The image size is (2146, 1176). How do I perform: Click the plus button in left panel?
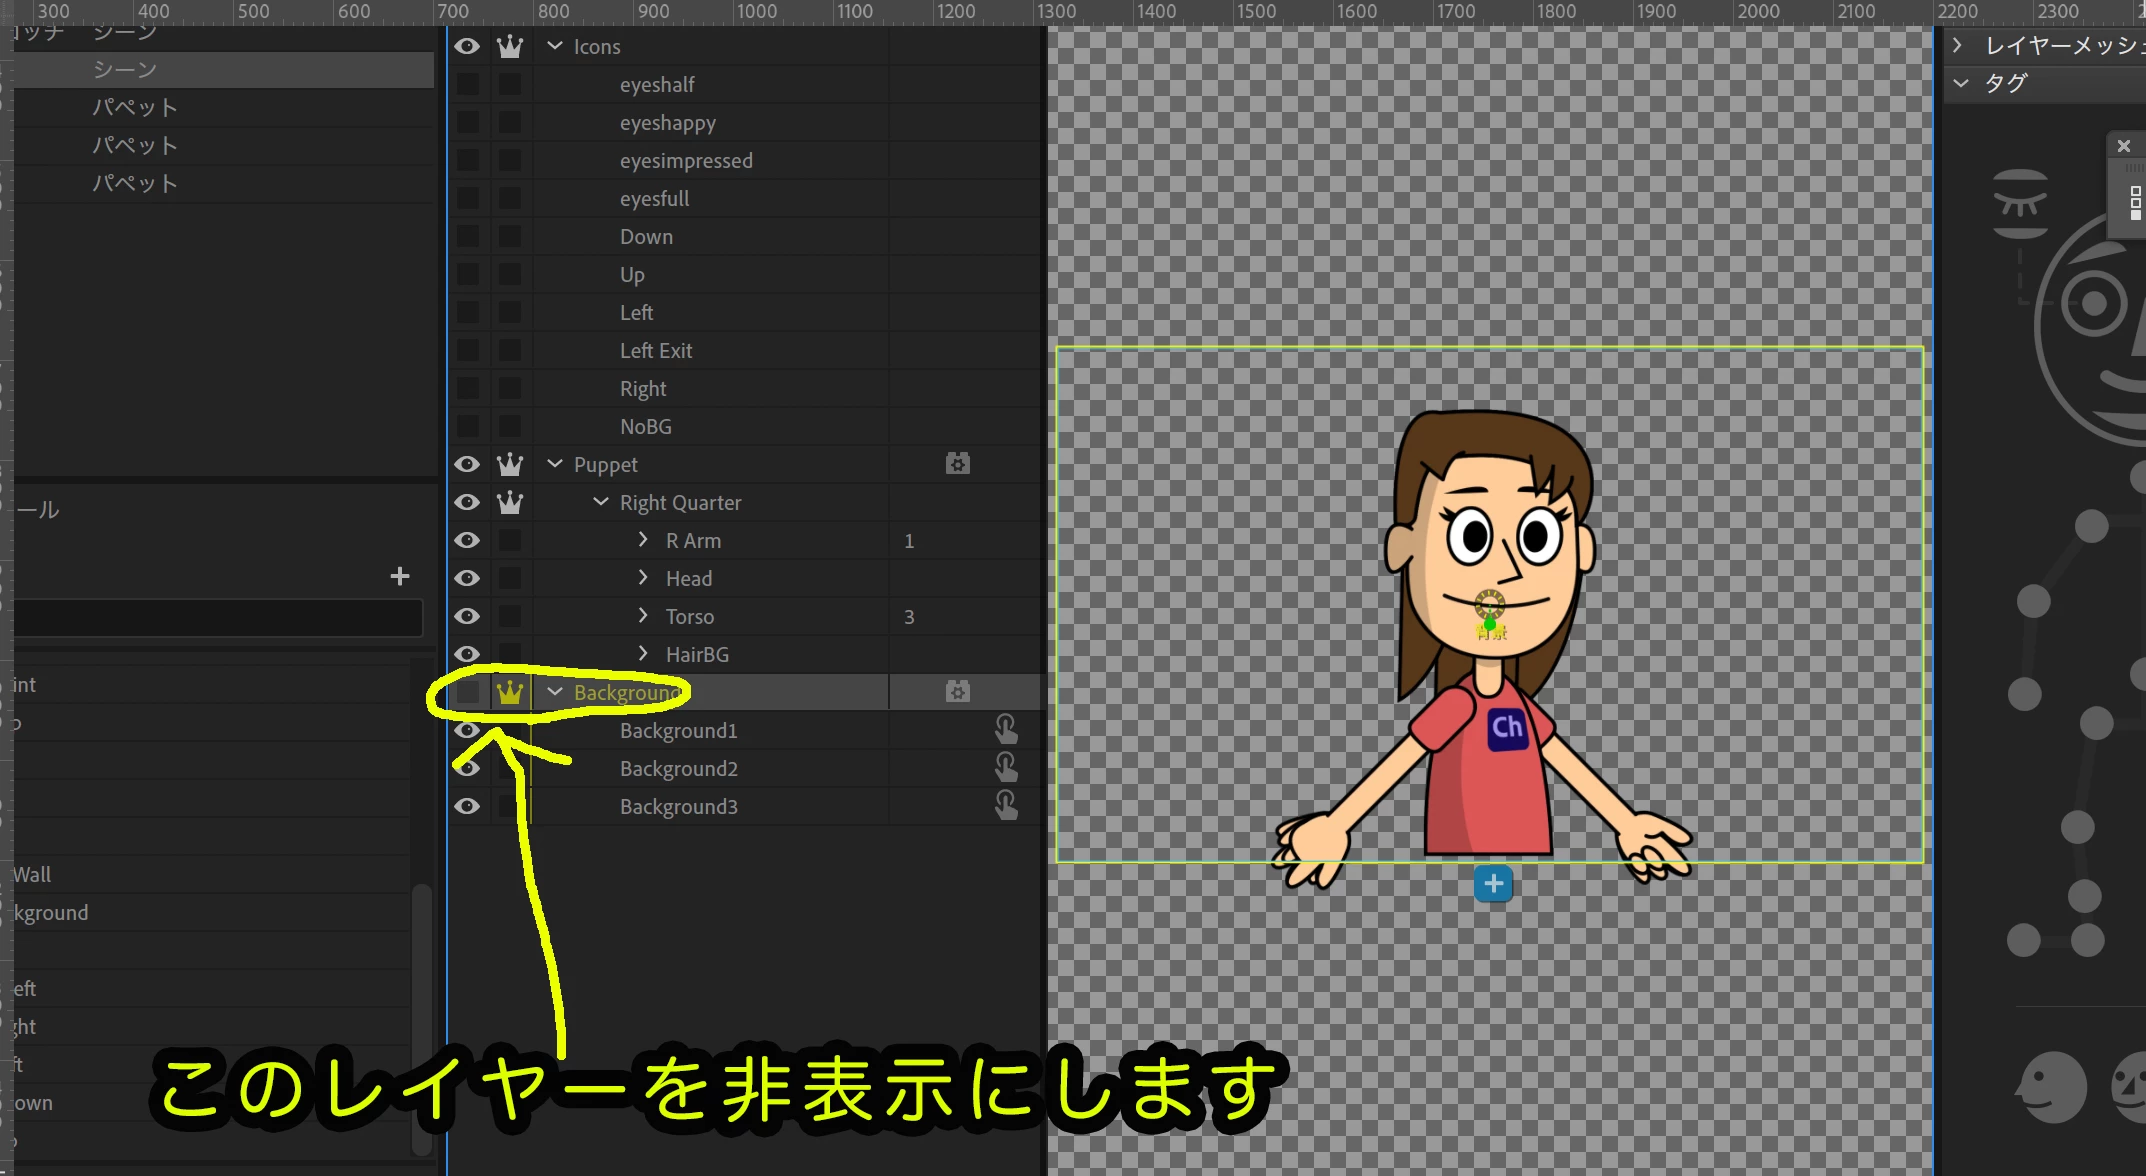coord(400,576)
